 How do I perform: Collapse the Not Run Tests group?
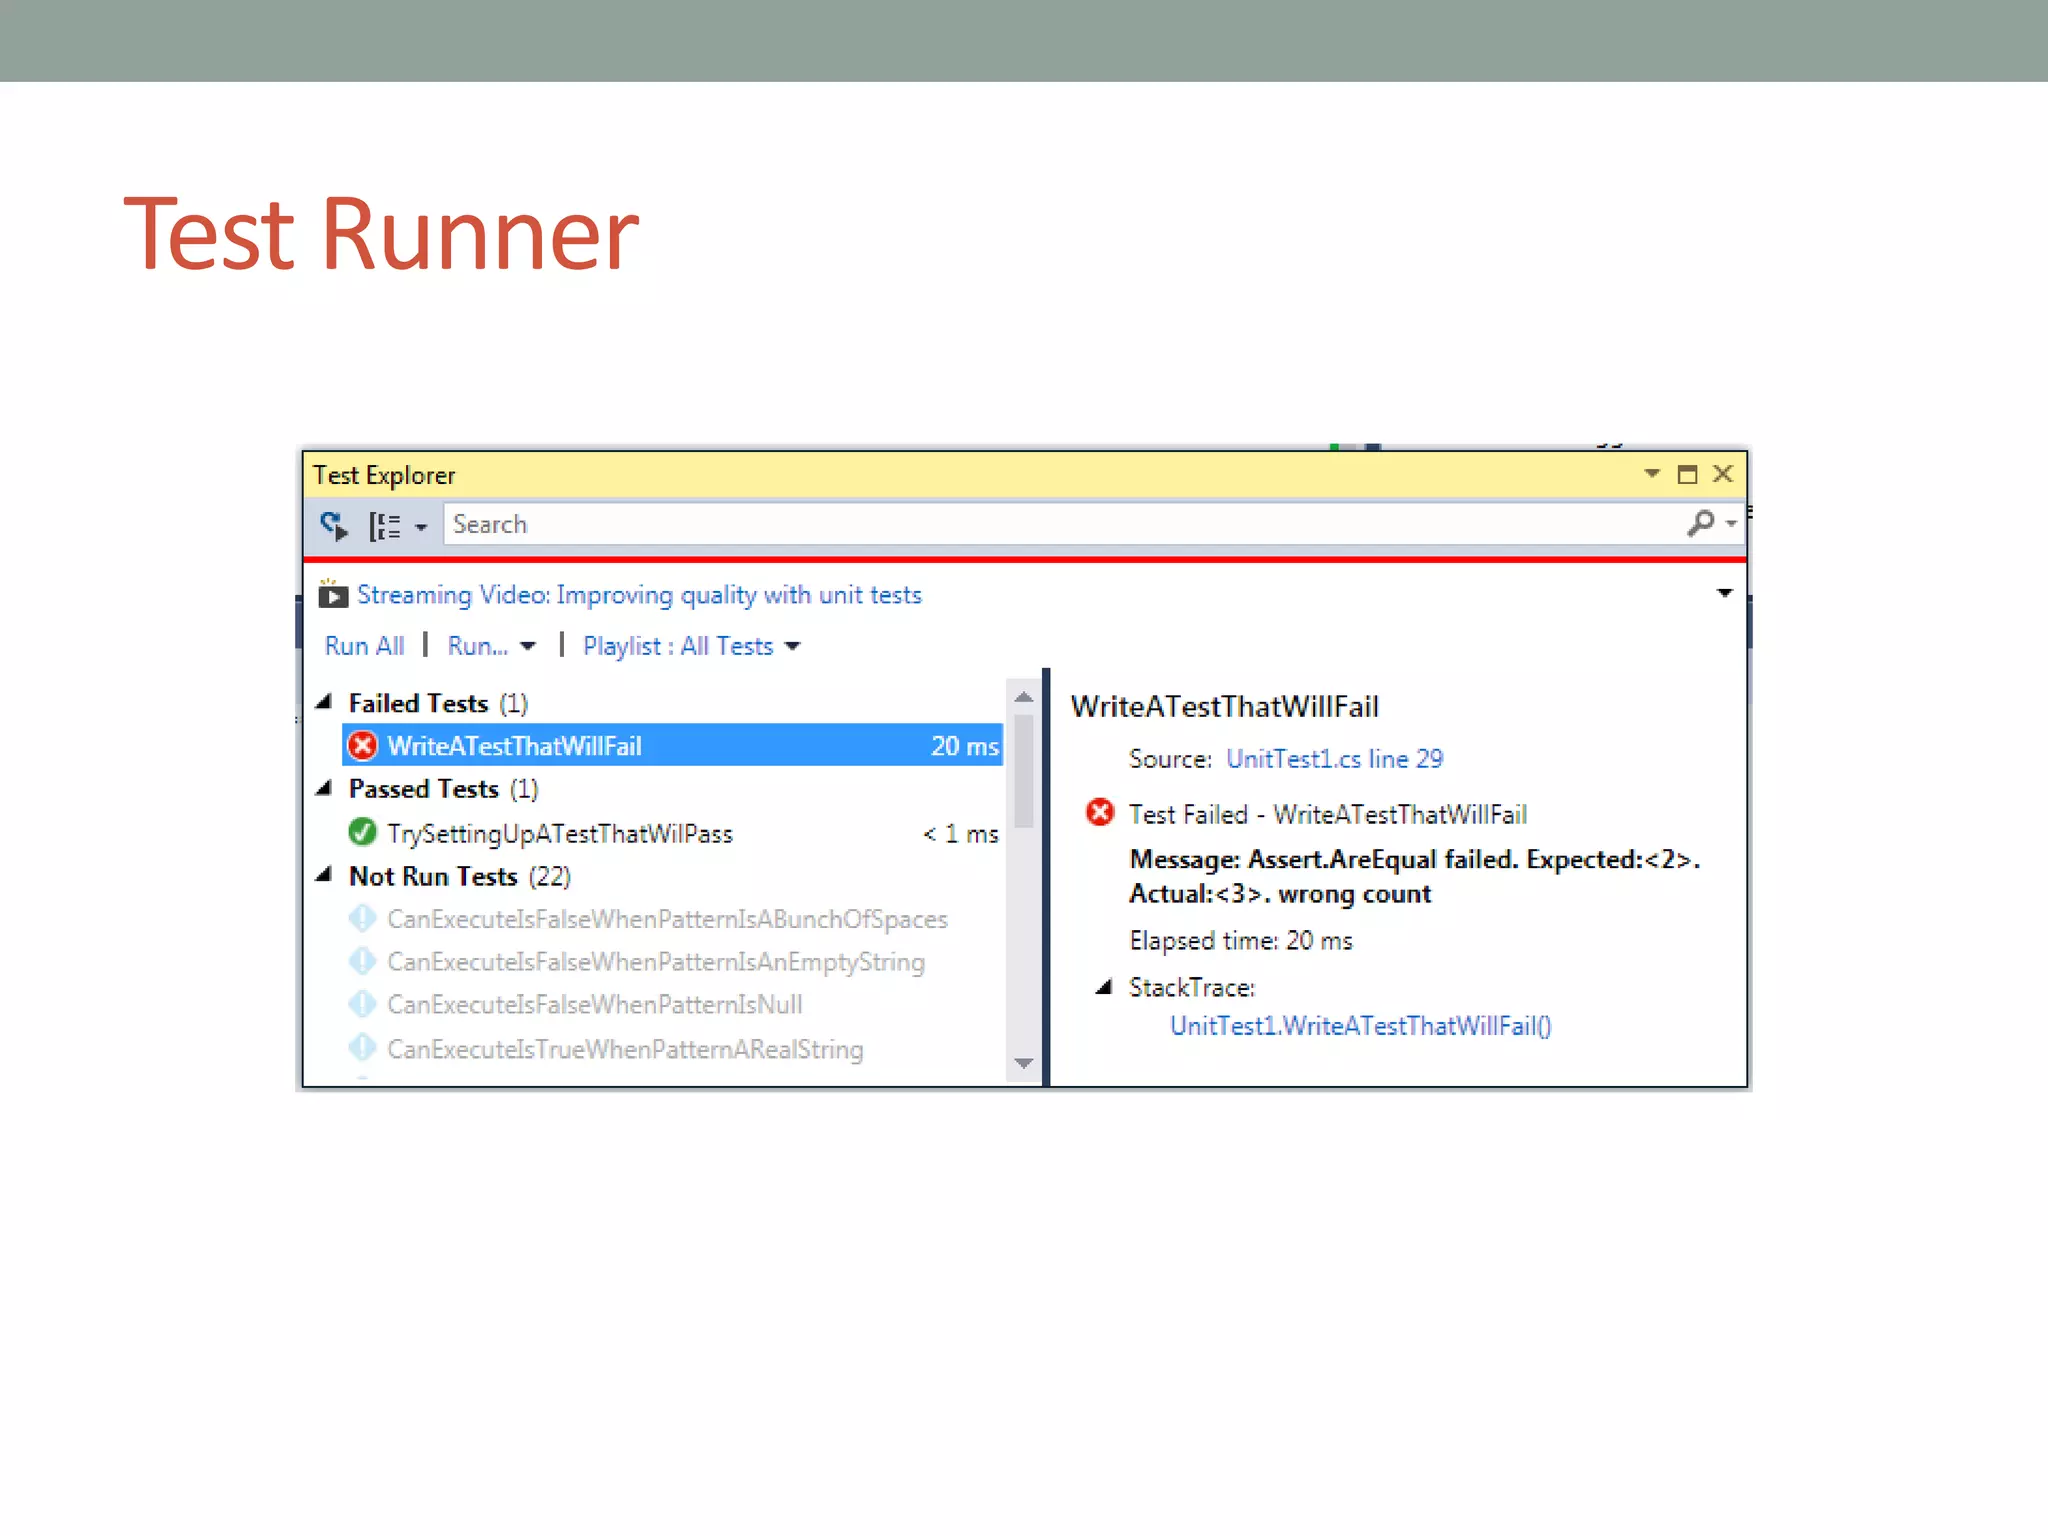pos(324,876)
